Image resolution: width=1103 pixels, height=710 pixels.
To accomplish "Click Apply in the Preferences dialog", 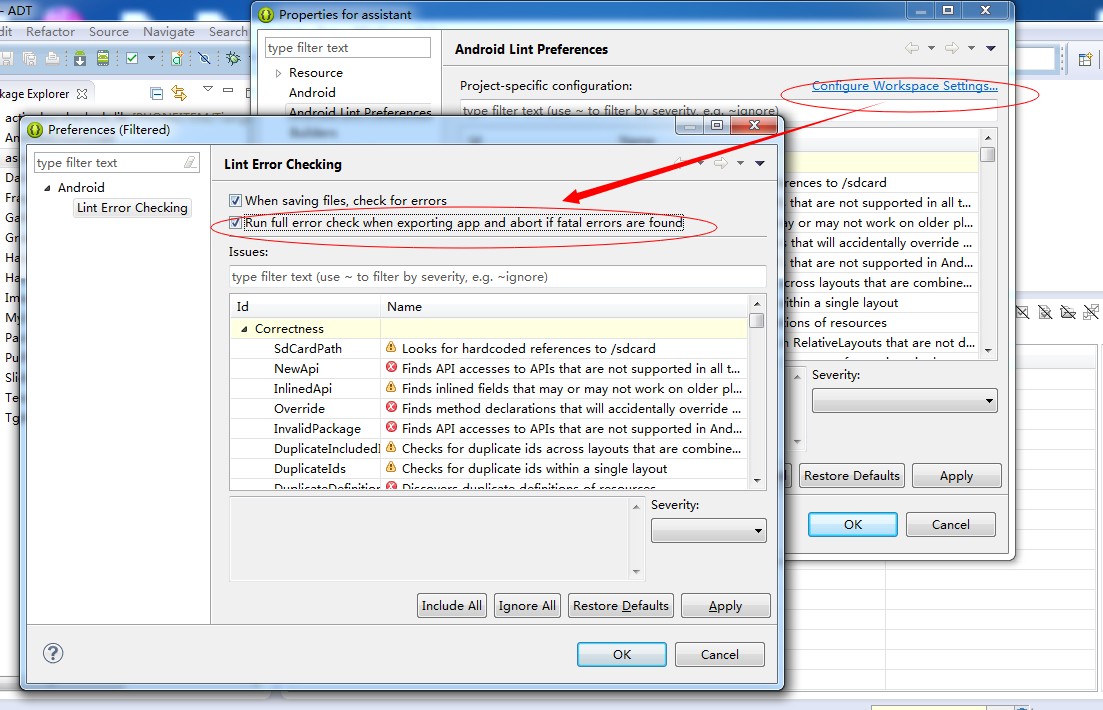I will click(x=725, y=606).
